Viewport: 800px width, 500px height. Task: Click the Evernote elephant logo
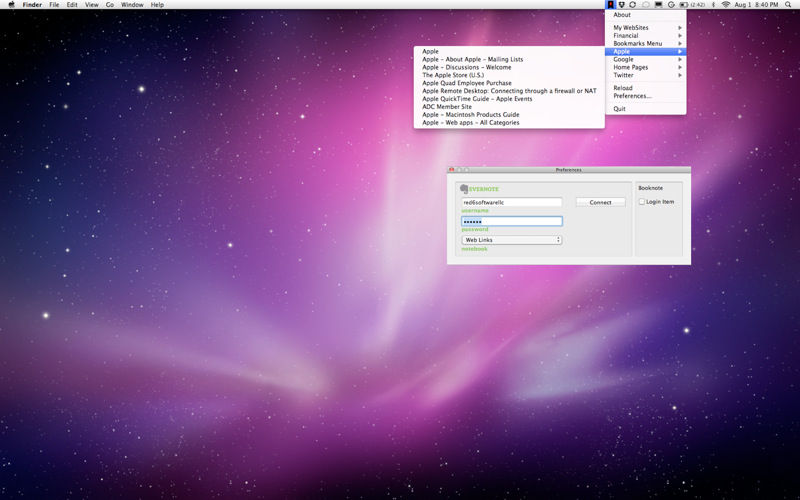pyautogui.click(x=465, y=188)
